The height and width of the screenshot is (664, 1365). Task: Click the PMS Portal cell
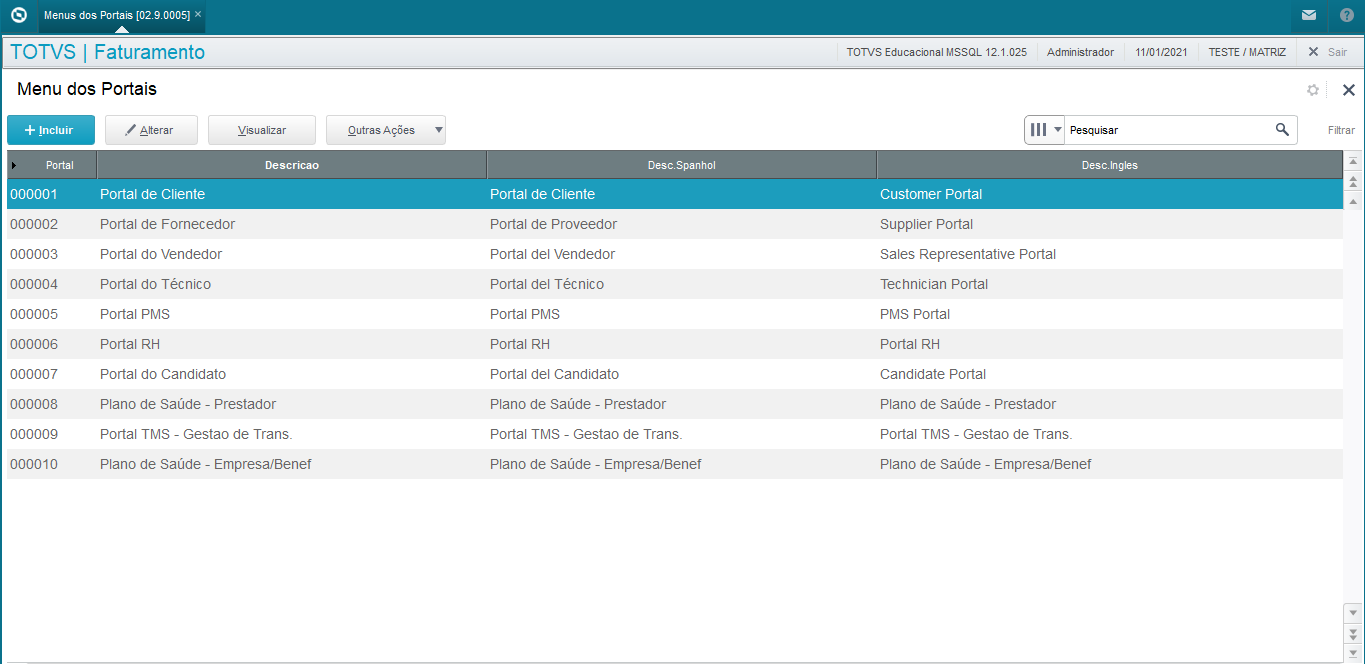tap(915, 314)
